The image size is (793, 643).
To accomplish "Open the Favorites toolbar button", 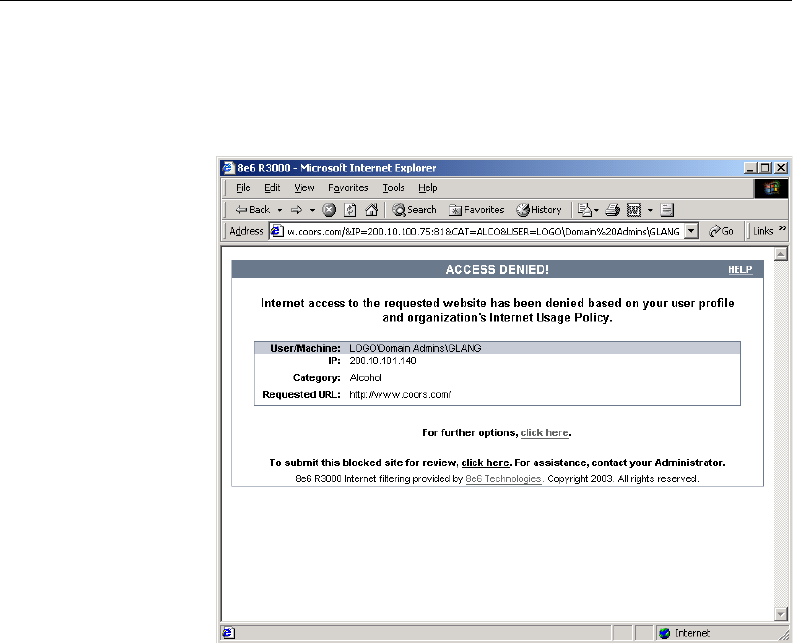I will 477,209.
